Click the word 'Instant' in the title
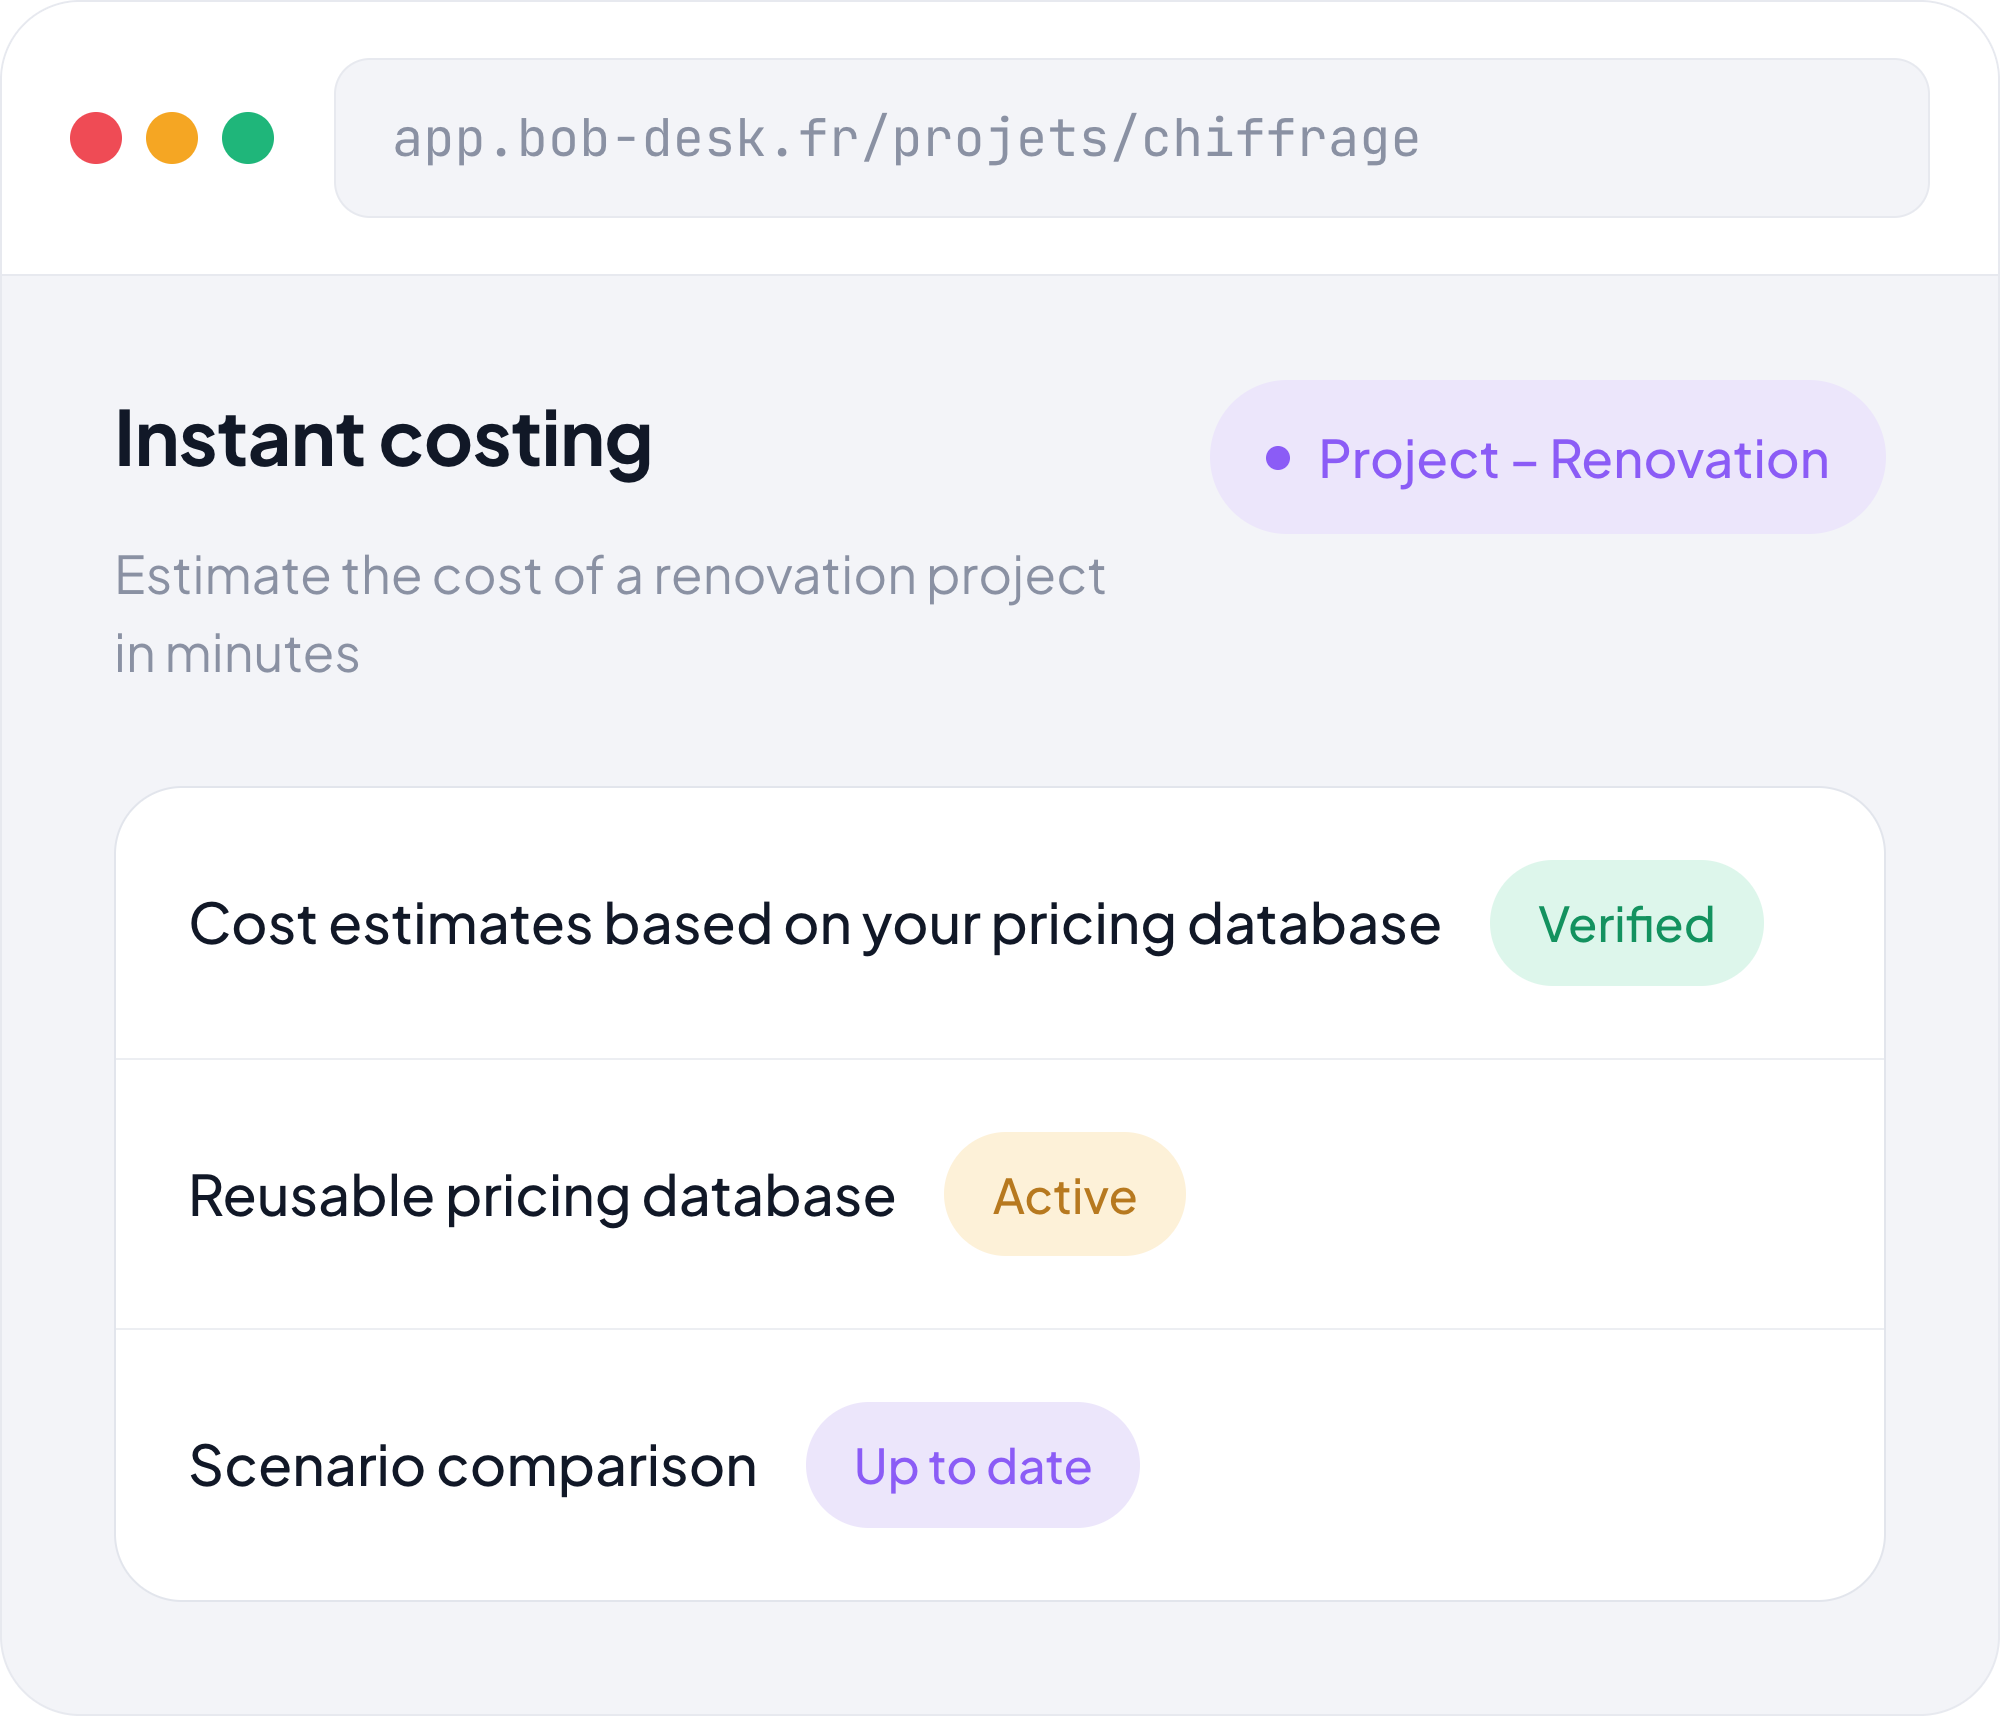The image size is (2000, 1716). tap(240, 438)
